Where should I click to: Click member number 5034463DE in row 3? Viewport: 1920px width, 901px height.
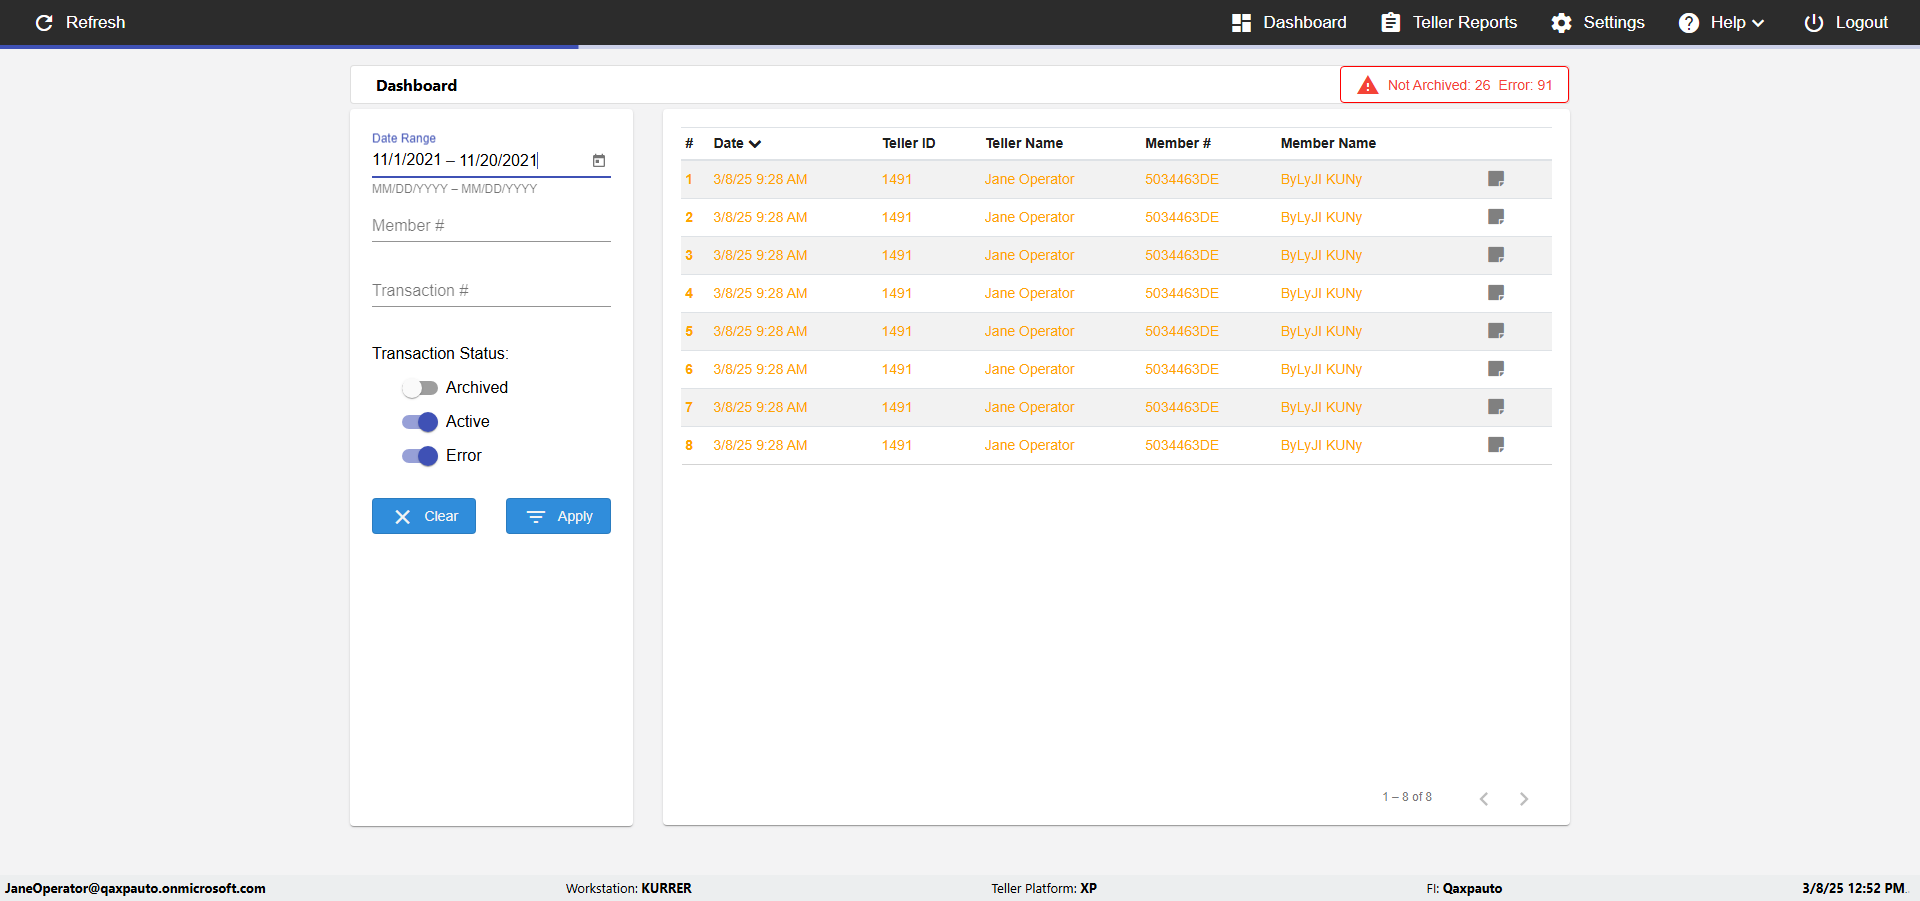click(x=1182, y=256)
